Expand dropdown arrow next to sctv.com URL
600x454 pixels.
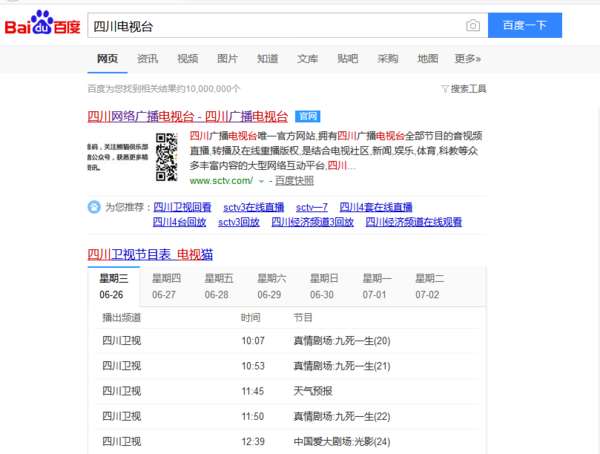[x=261, y=181]
